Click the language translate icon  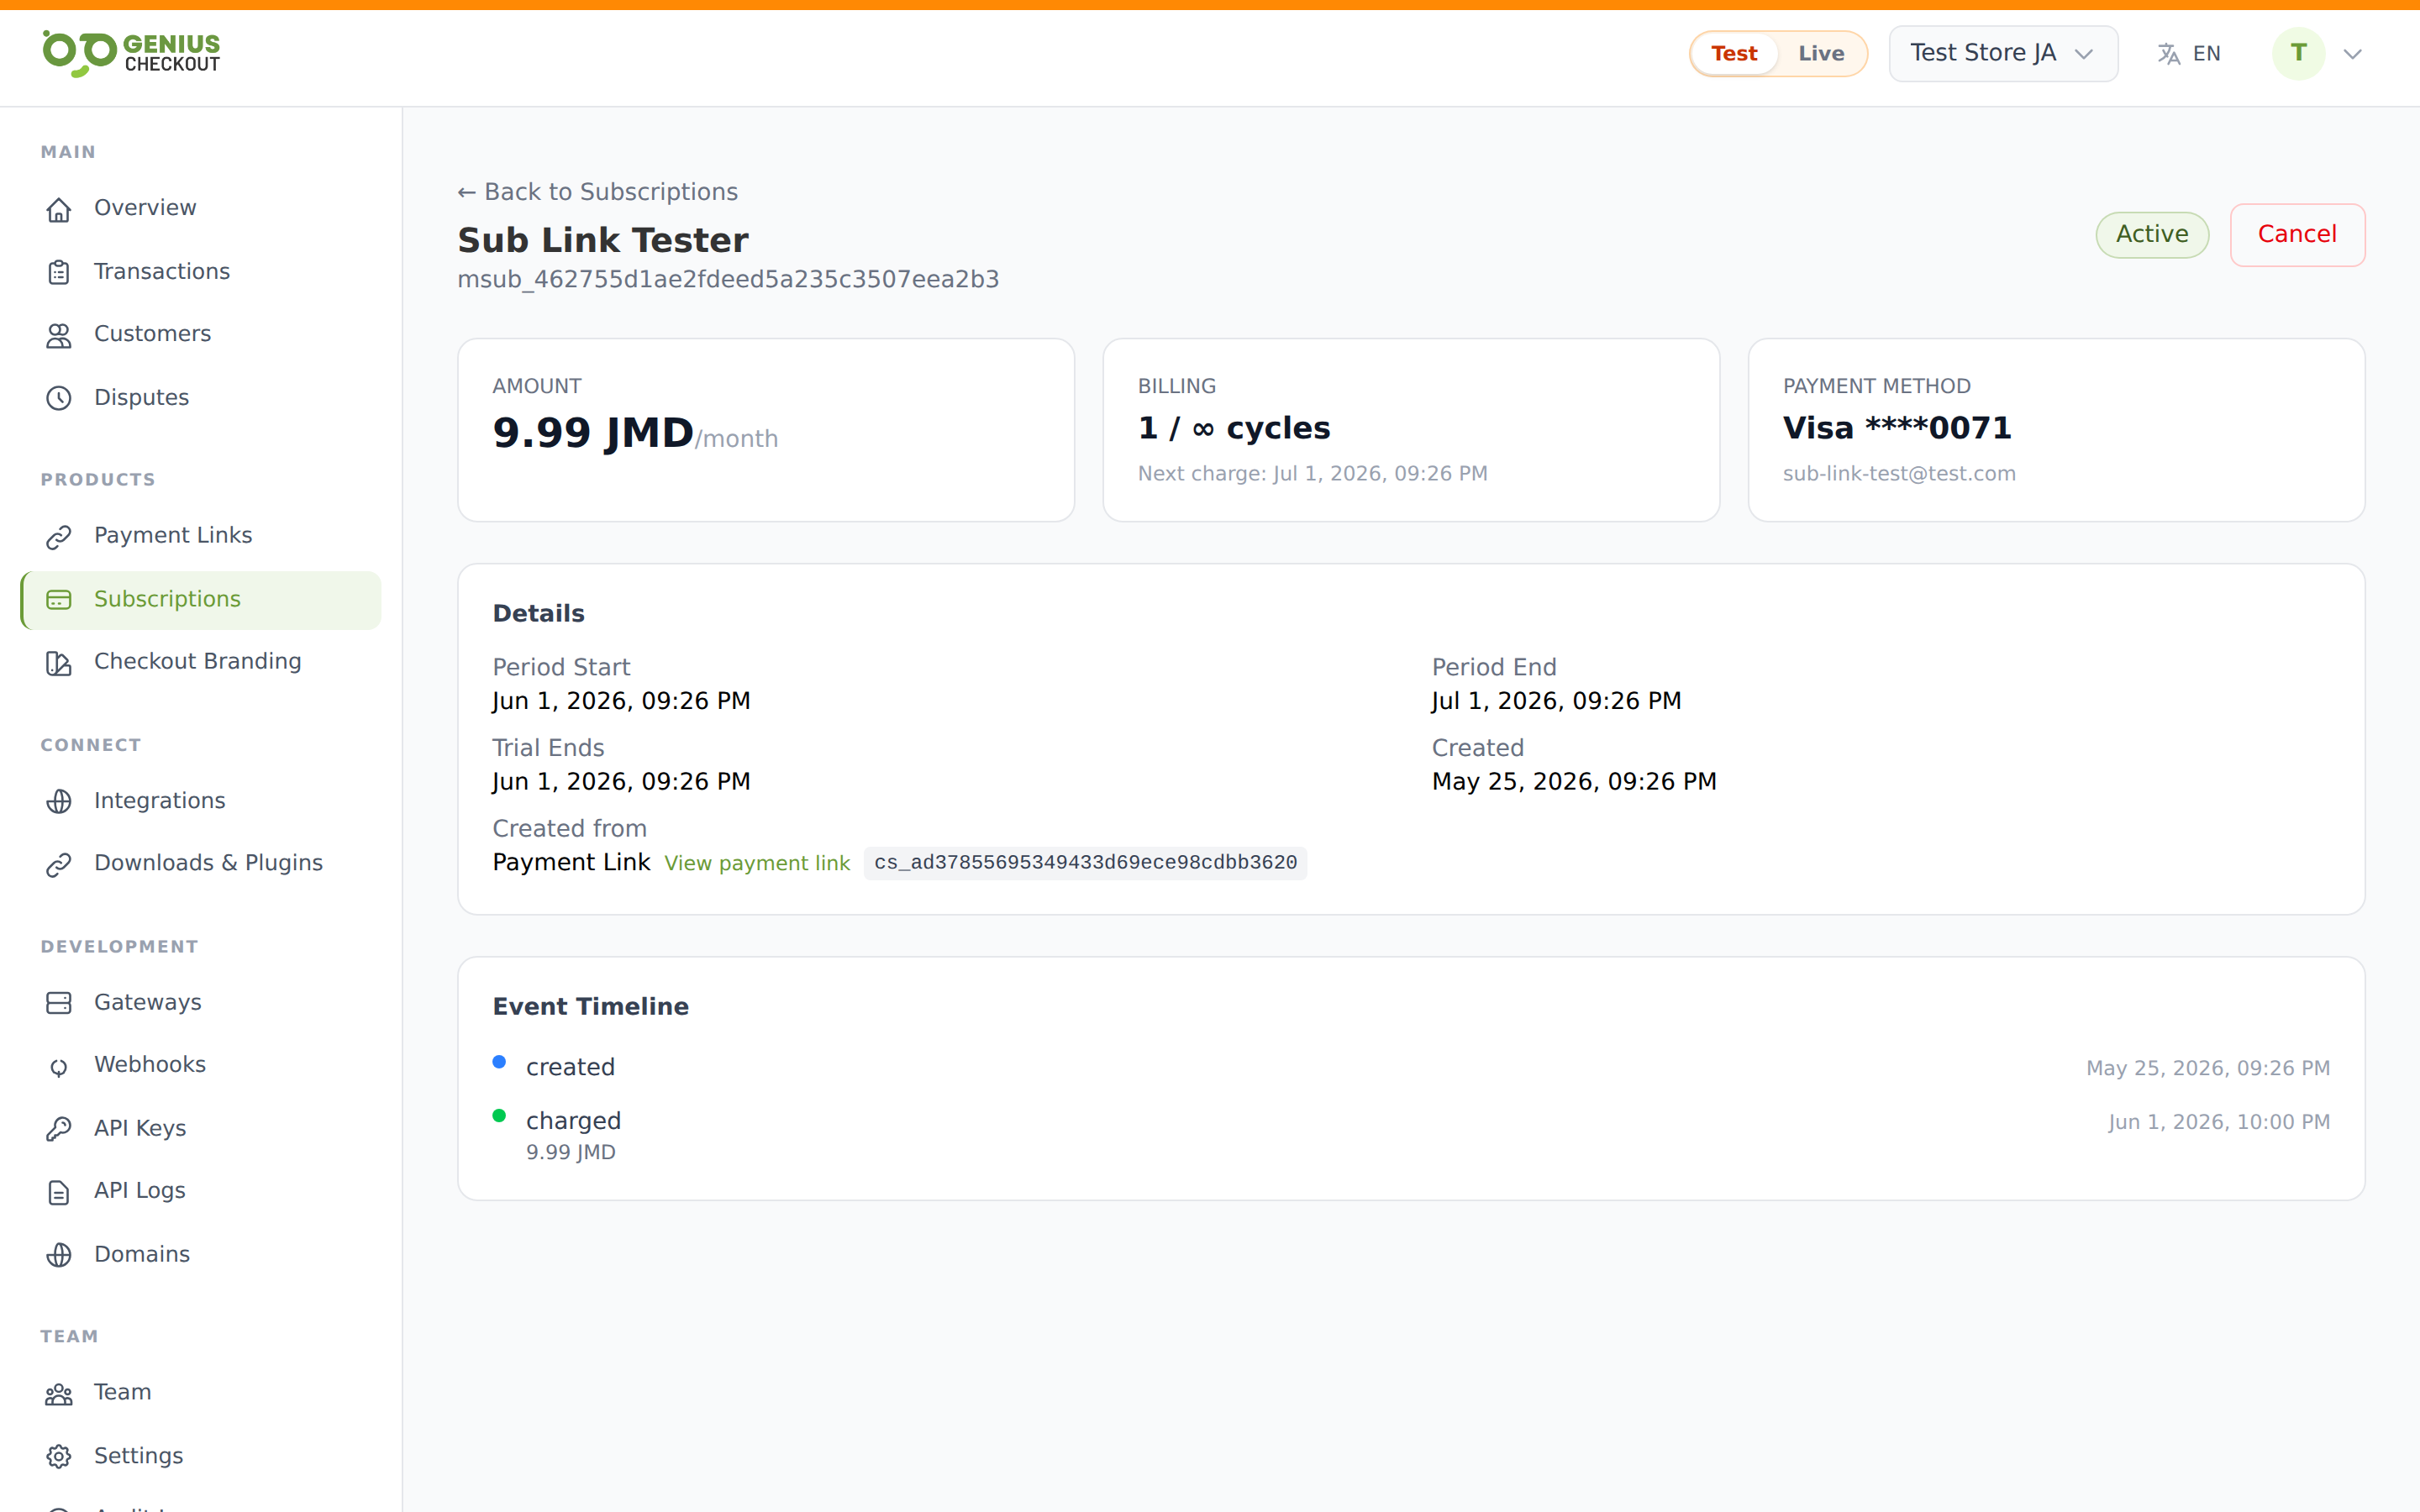click(2168, 54)
